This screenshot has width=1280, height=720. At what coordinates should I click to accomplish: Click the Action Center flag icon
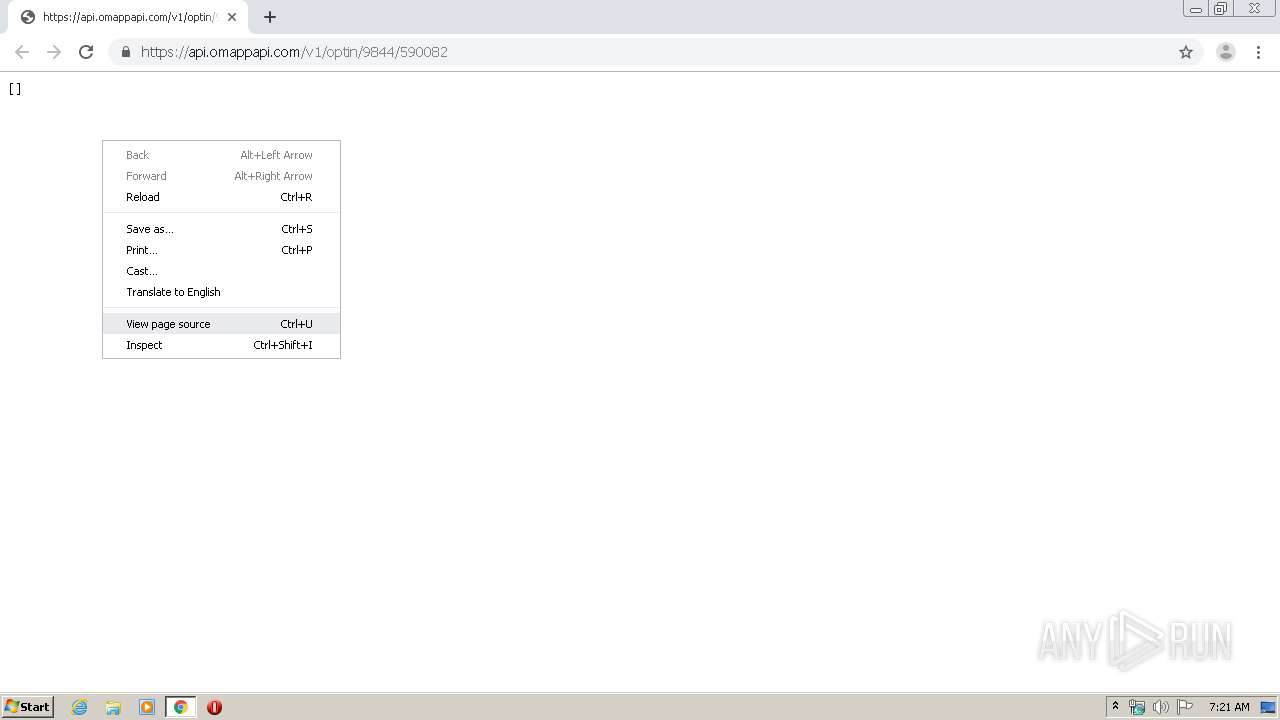click(x=1185, y=707)
